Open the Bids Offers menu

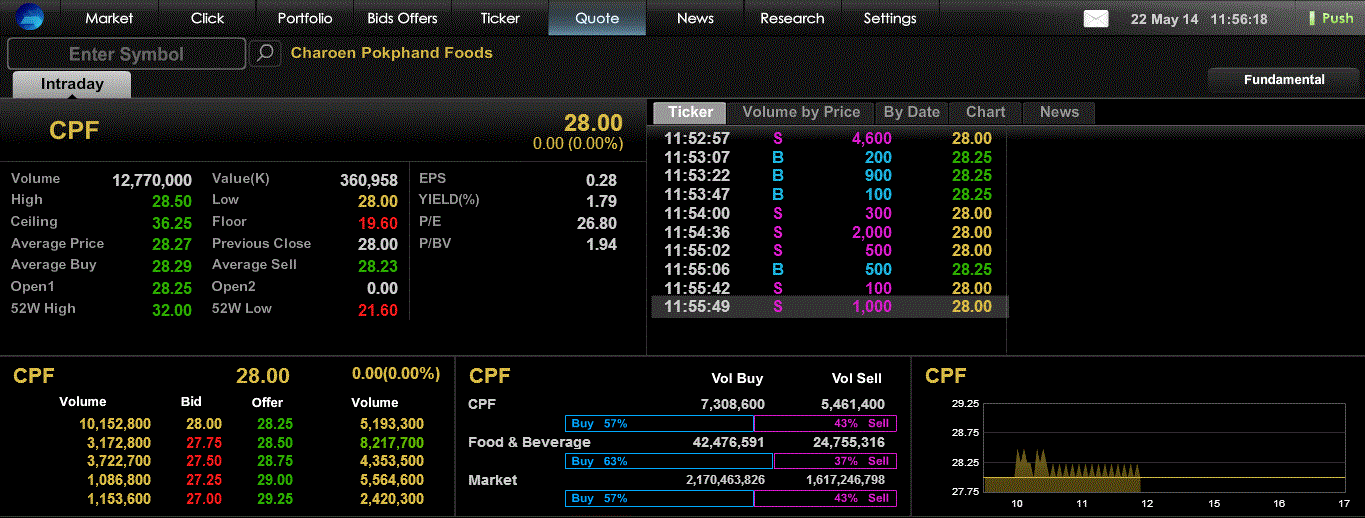pos(402,18)
